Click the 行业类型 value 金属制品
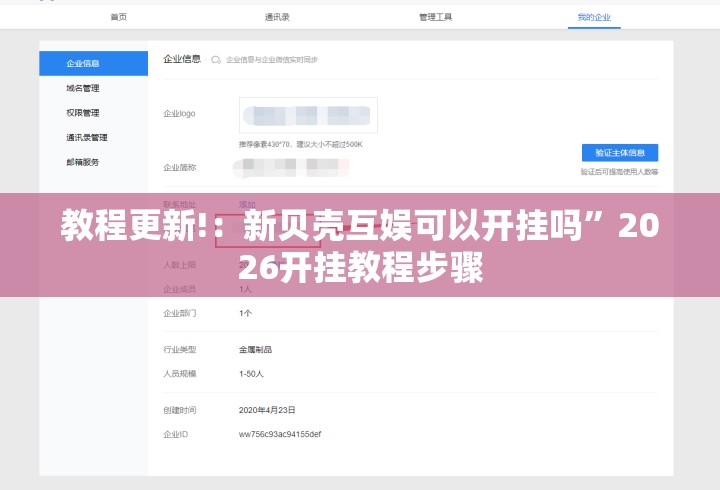The height and width of the screenshot is (490, 720). (255, 349)
